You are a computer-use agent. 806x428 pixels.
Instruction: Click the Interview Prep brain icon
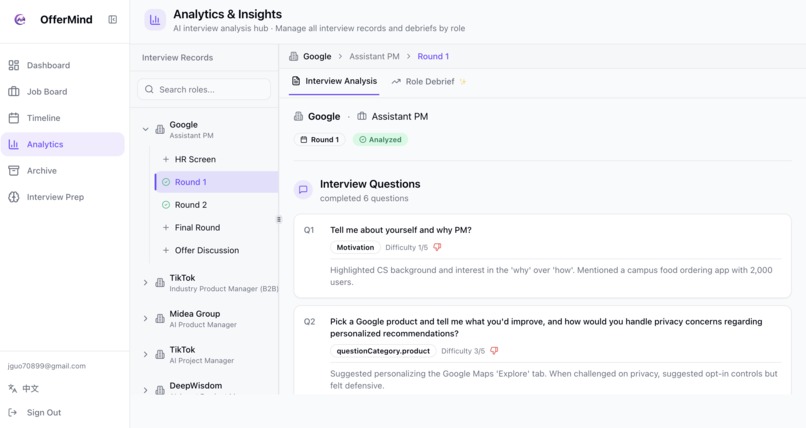click(x=14, y=197)
